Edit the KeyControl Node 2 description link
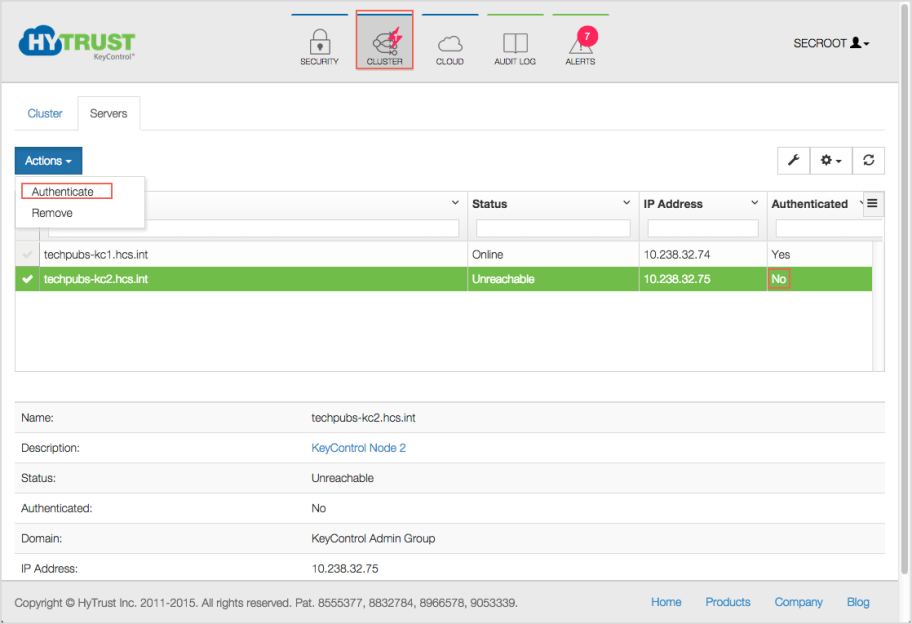The width and height of the screenshot is (912, 624). (x=358, y=448)
